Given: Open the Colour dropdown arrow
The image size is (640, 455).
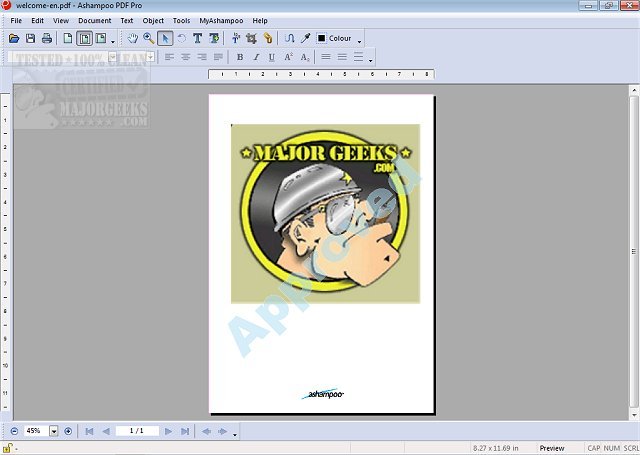Looking at the screenshot, I should click(360, 41).
